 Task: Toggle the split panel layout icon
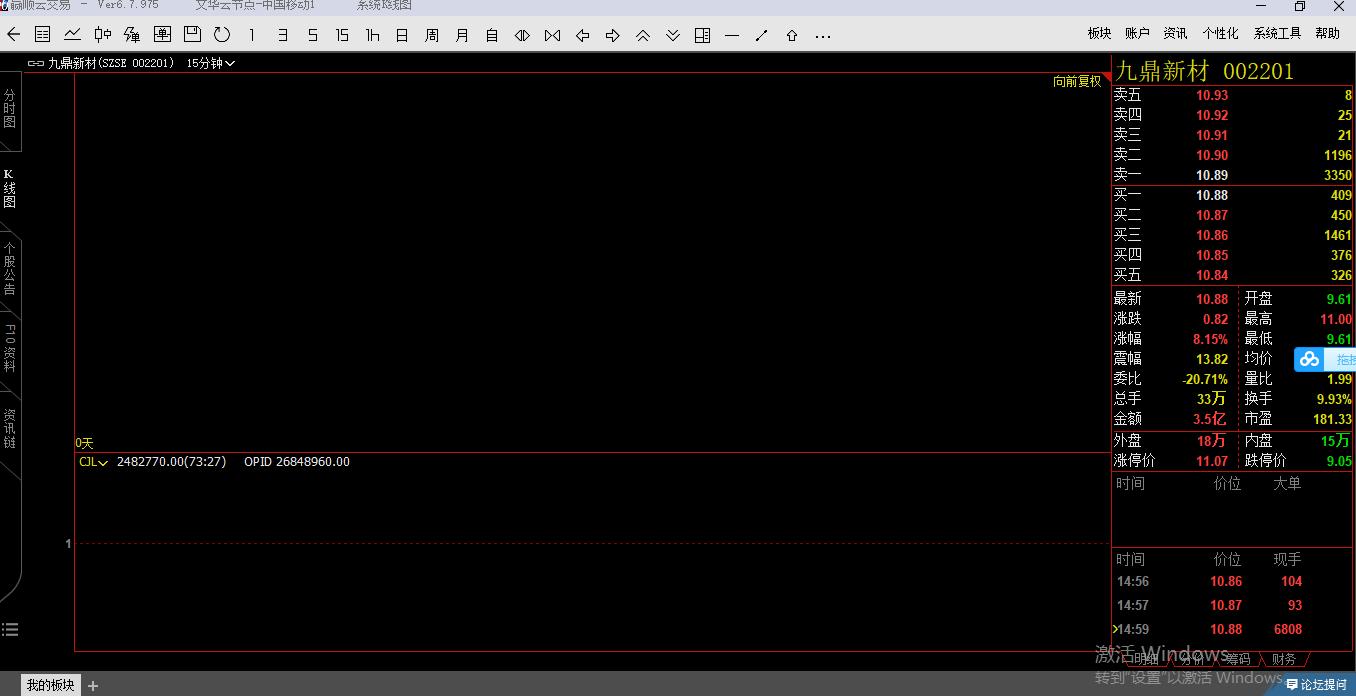[x=702, y=35]
